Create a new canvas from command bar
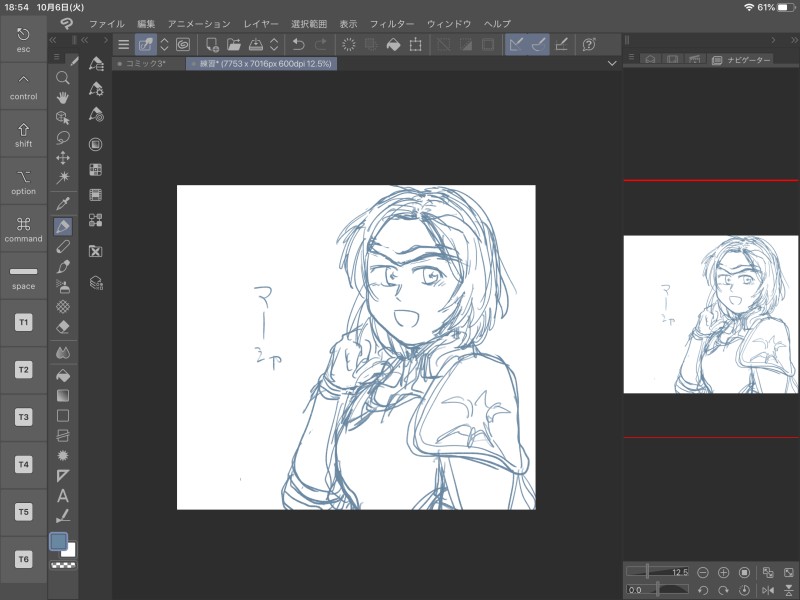The height and width of the screenshot is (600, 800). [x=212, y=44]
